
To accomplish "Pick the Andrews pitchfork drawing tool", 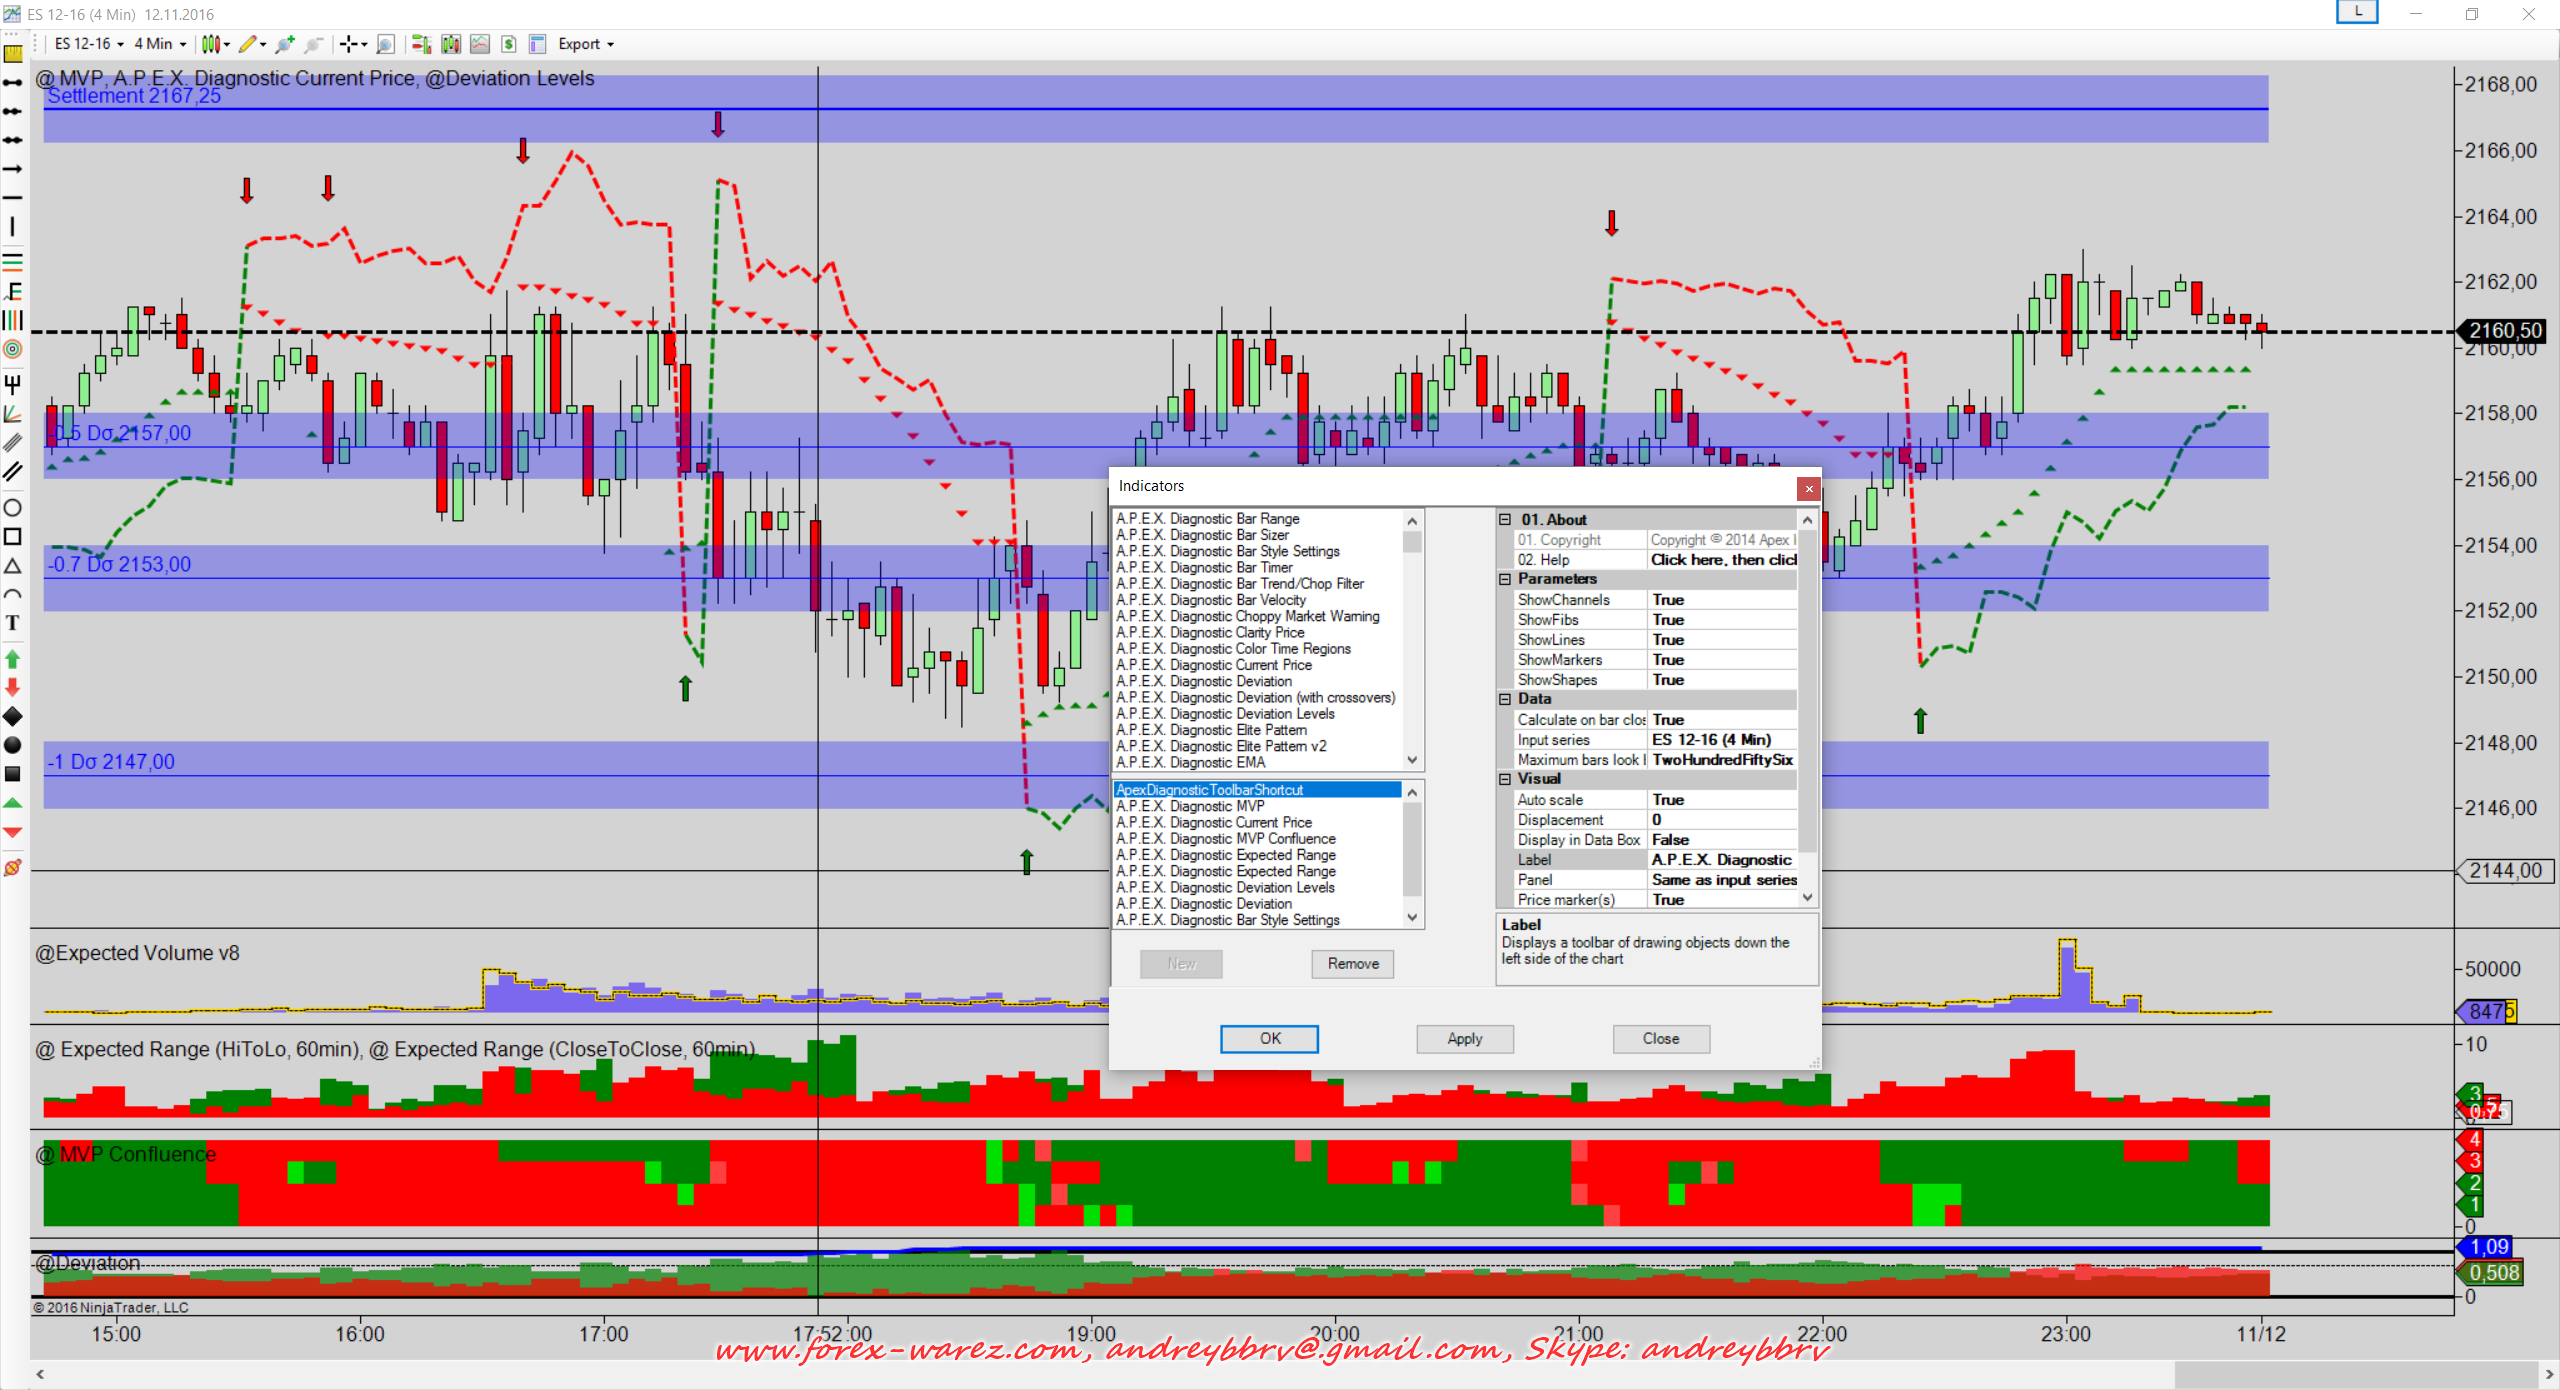I will click(x=13, y=384).
